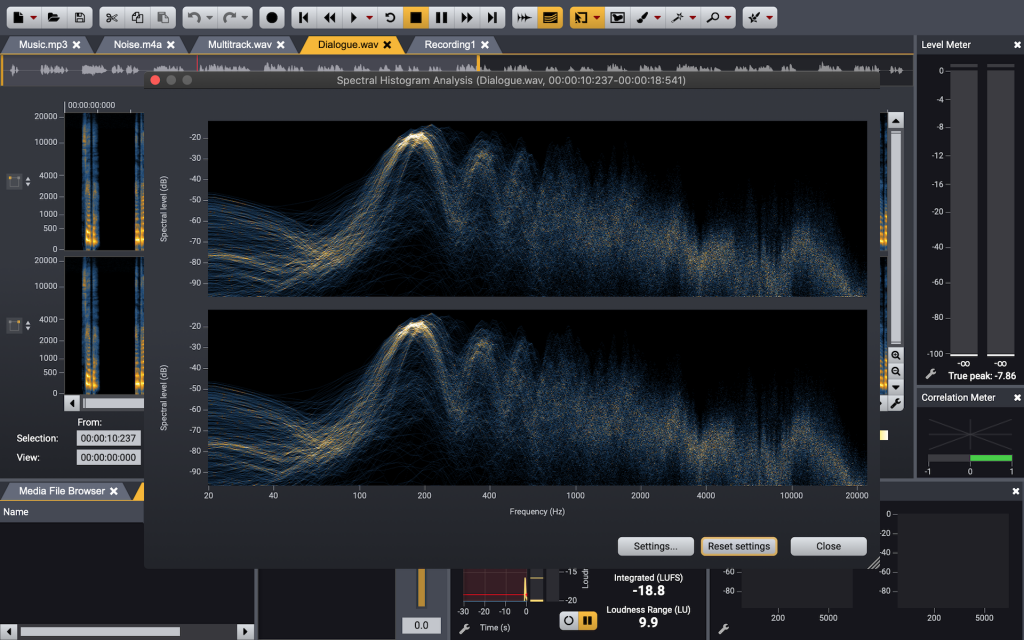Expand the Undo history dropdown arrow
The image size is (1024, 640).
tap(207, 18)
